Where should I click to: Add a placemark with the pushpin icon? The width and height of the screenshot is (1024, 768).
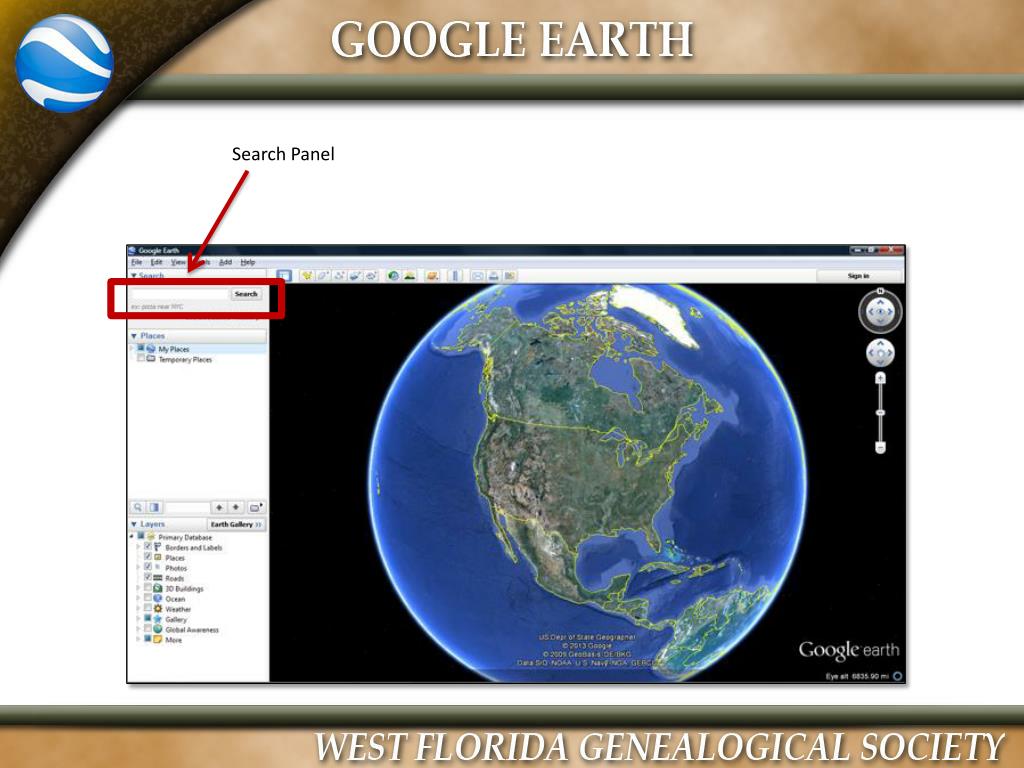pos(307,276)
